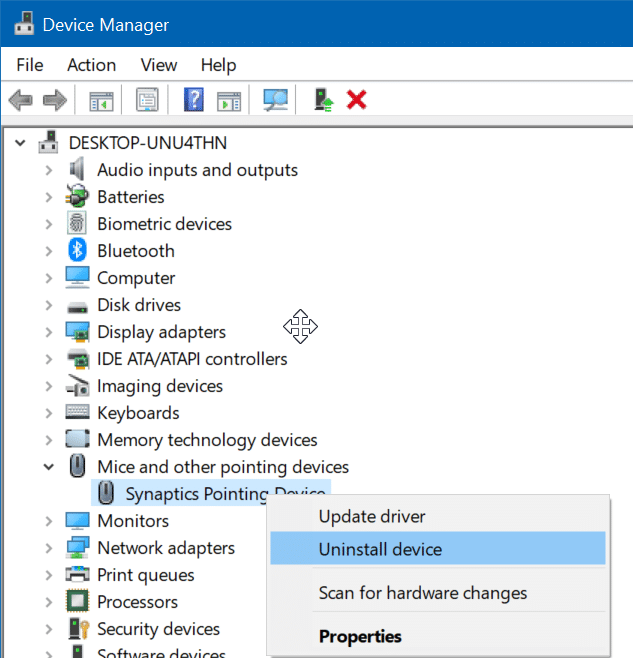Click the Update device driver toolbar icon
Image resolution: width=633 pixels, height=658 pixels.
click(324, 99)
